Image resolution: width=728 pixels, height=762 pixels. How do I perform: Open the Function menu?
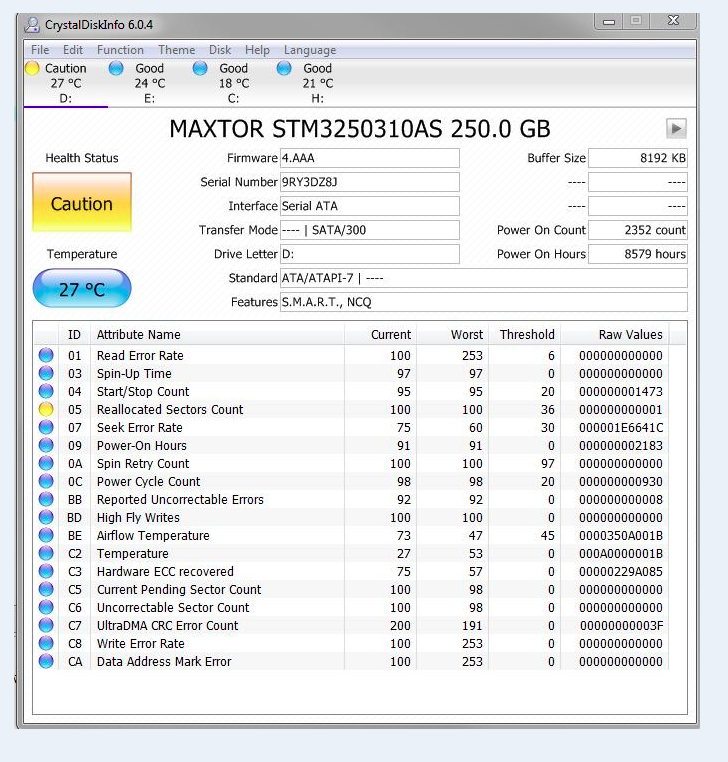click(x=120, y=50)
